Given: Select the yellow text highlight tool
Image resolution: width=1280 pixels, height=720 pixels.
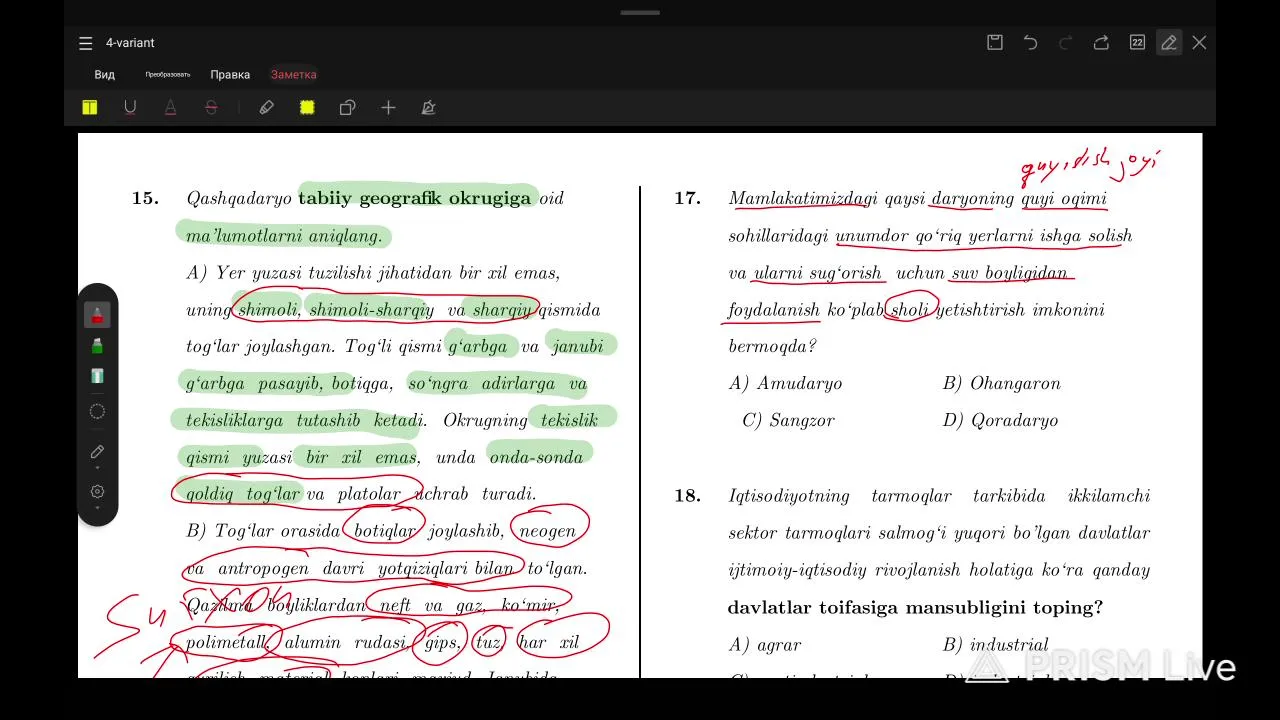Looking at the screenshot, I should pyautogui.click(x=90, y=108).
